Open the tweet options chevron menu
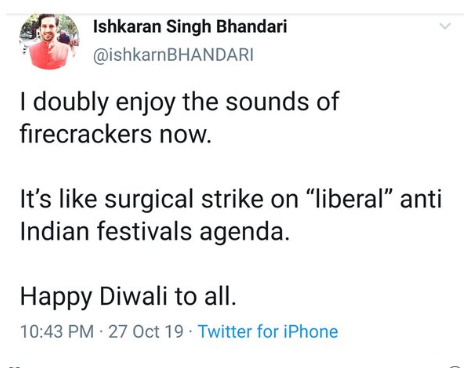Screen dimensions: 464x368 (x=445, y=26)
